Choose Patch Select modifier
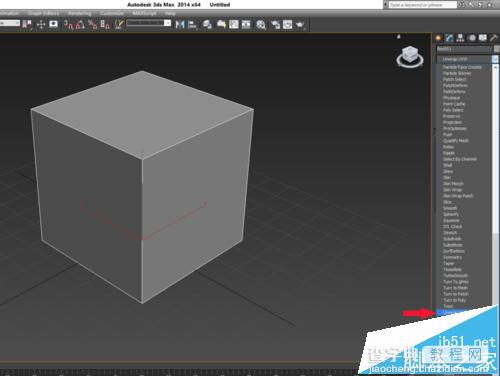Image resolution: width=500 pixels, height=376 pixels. (x=455, y=79)
